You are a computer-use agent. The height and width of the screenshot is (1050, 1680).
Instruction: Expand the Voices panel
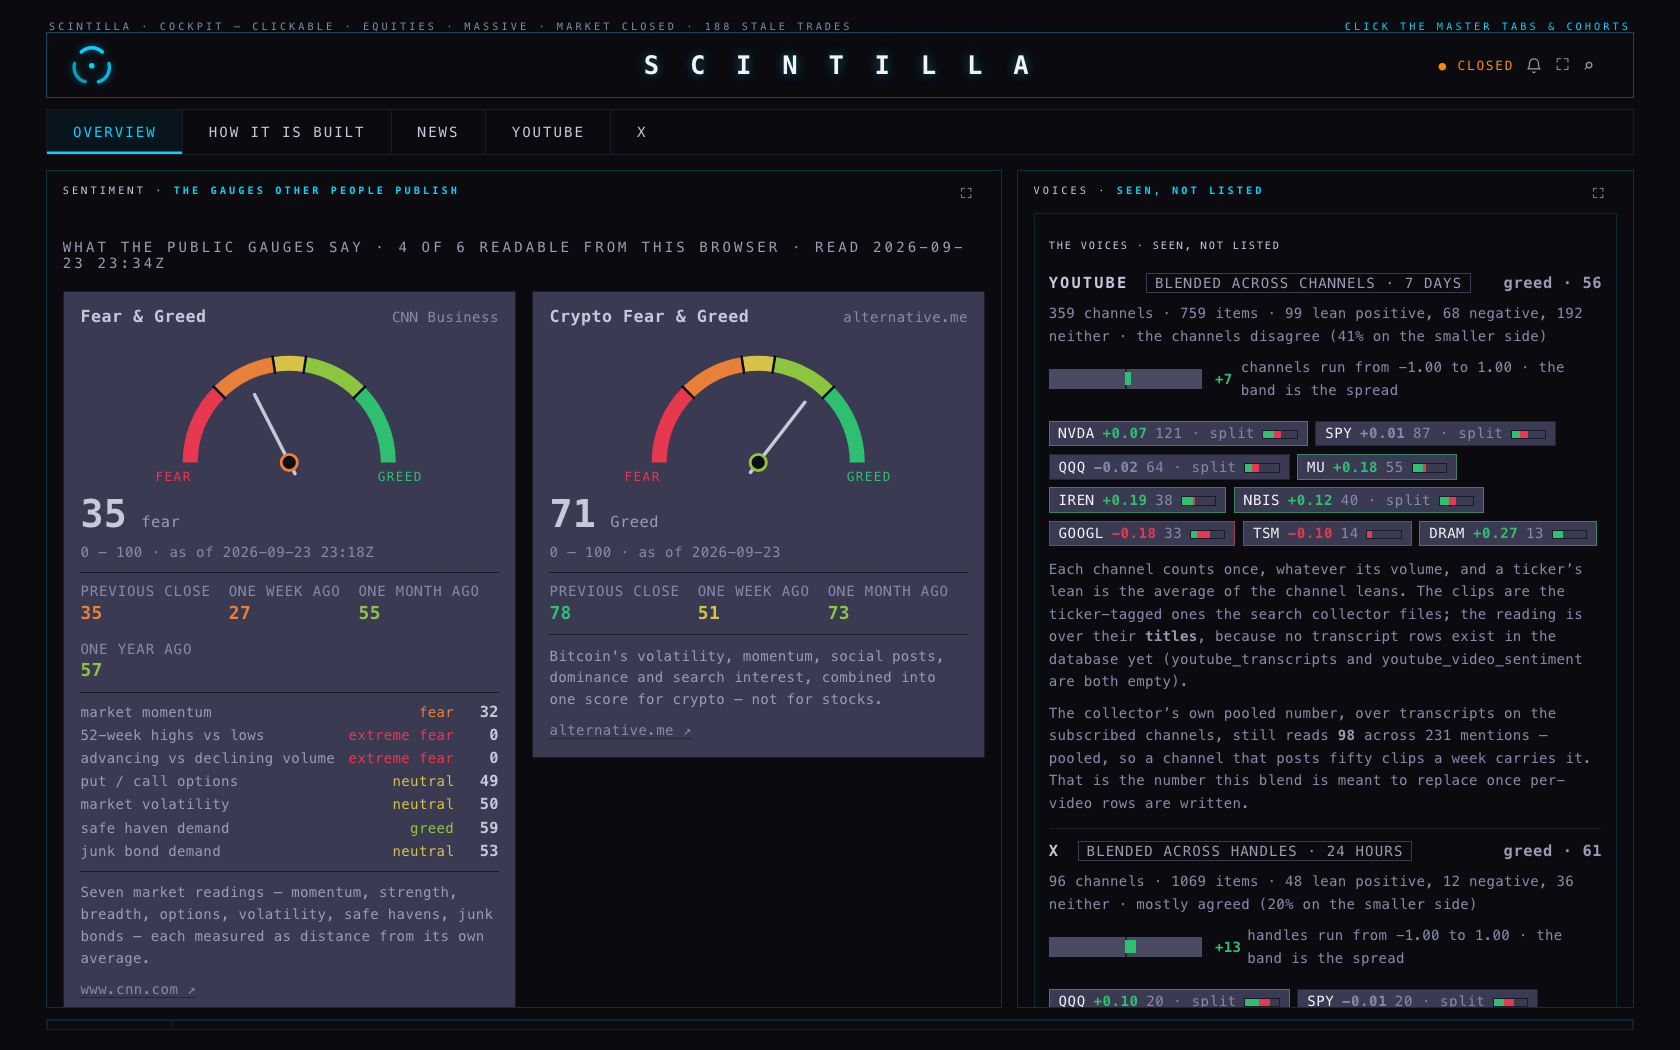(x=1598, y=193)
